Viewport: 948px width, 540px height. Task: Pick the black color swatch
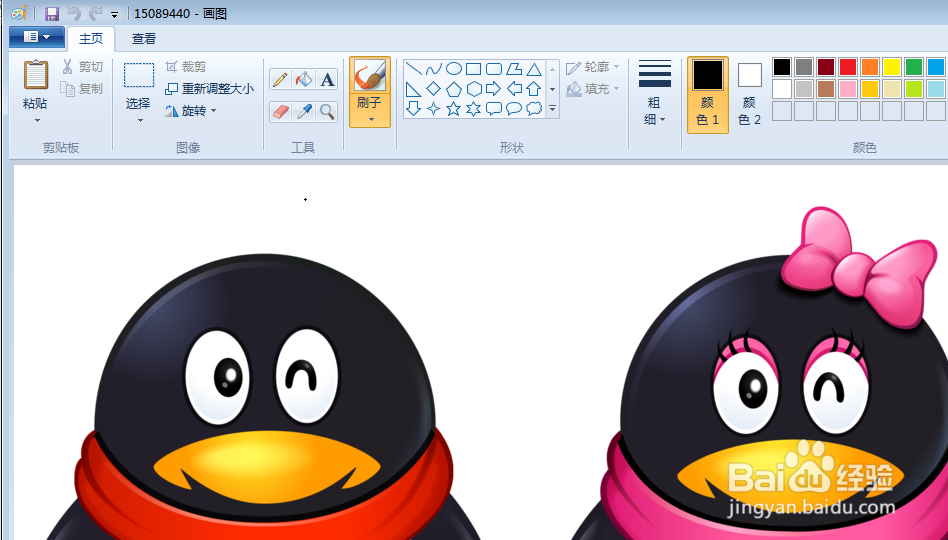pyautogui.click(x=782, y=67)
